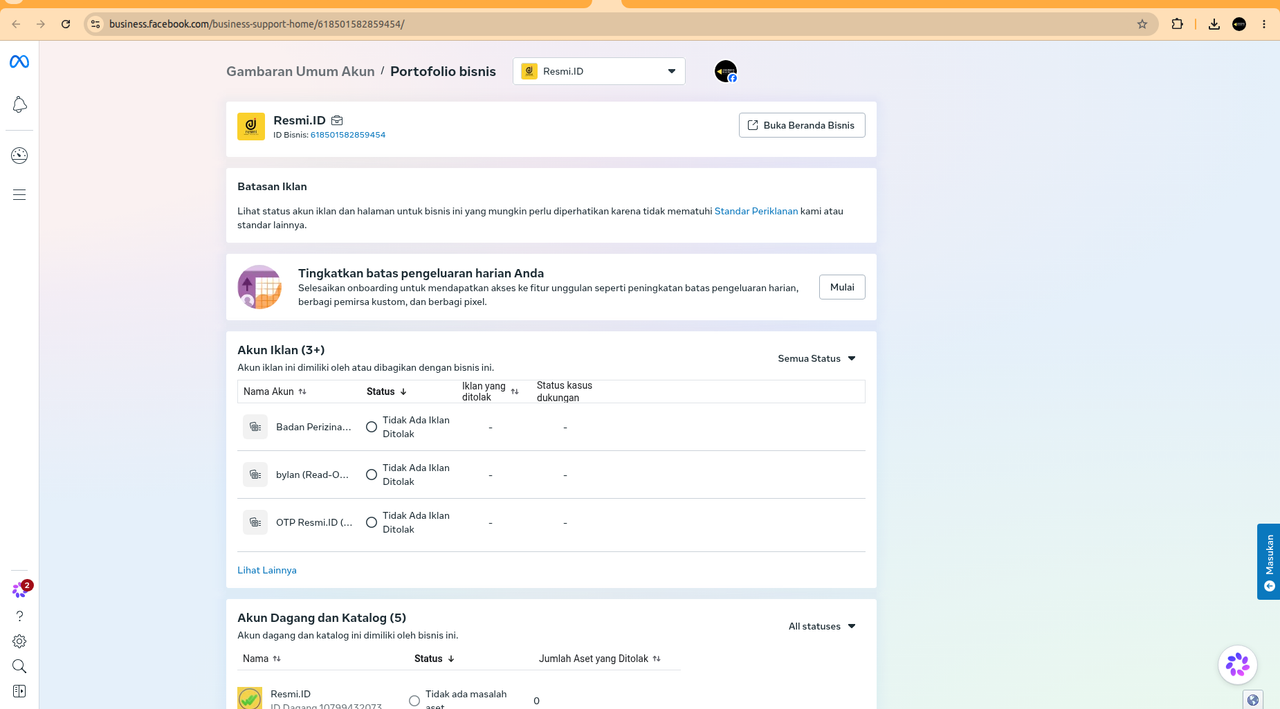Viewport: 1280px width, 709px height.
Task: Click the Mulai onboarding button
Action: pyautogui.click(x=842, y=287)
